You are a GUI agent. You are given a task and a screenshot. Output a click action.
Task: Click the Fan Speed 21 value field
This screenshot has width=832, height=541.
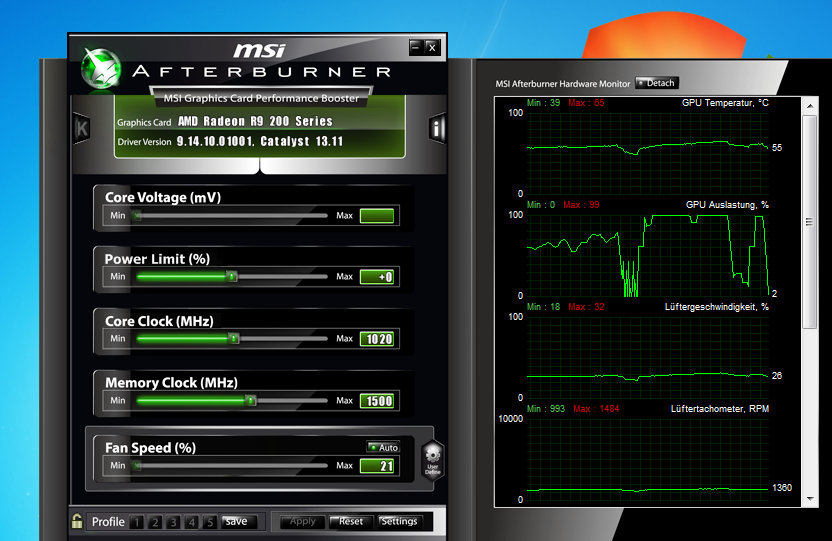377,466
